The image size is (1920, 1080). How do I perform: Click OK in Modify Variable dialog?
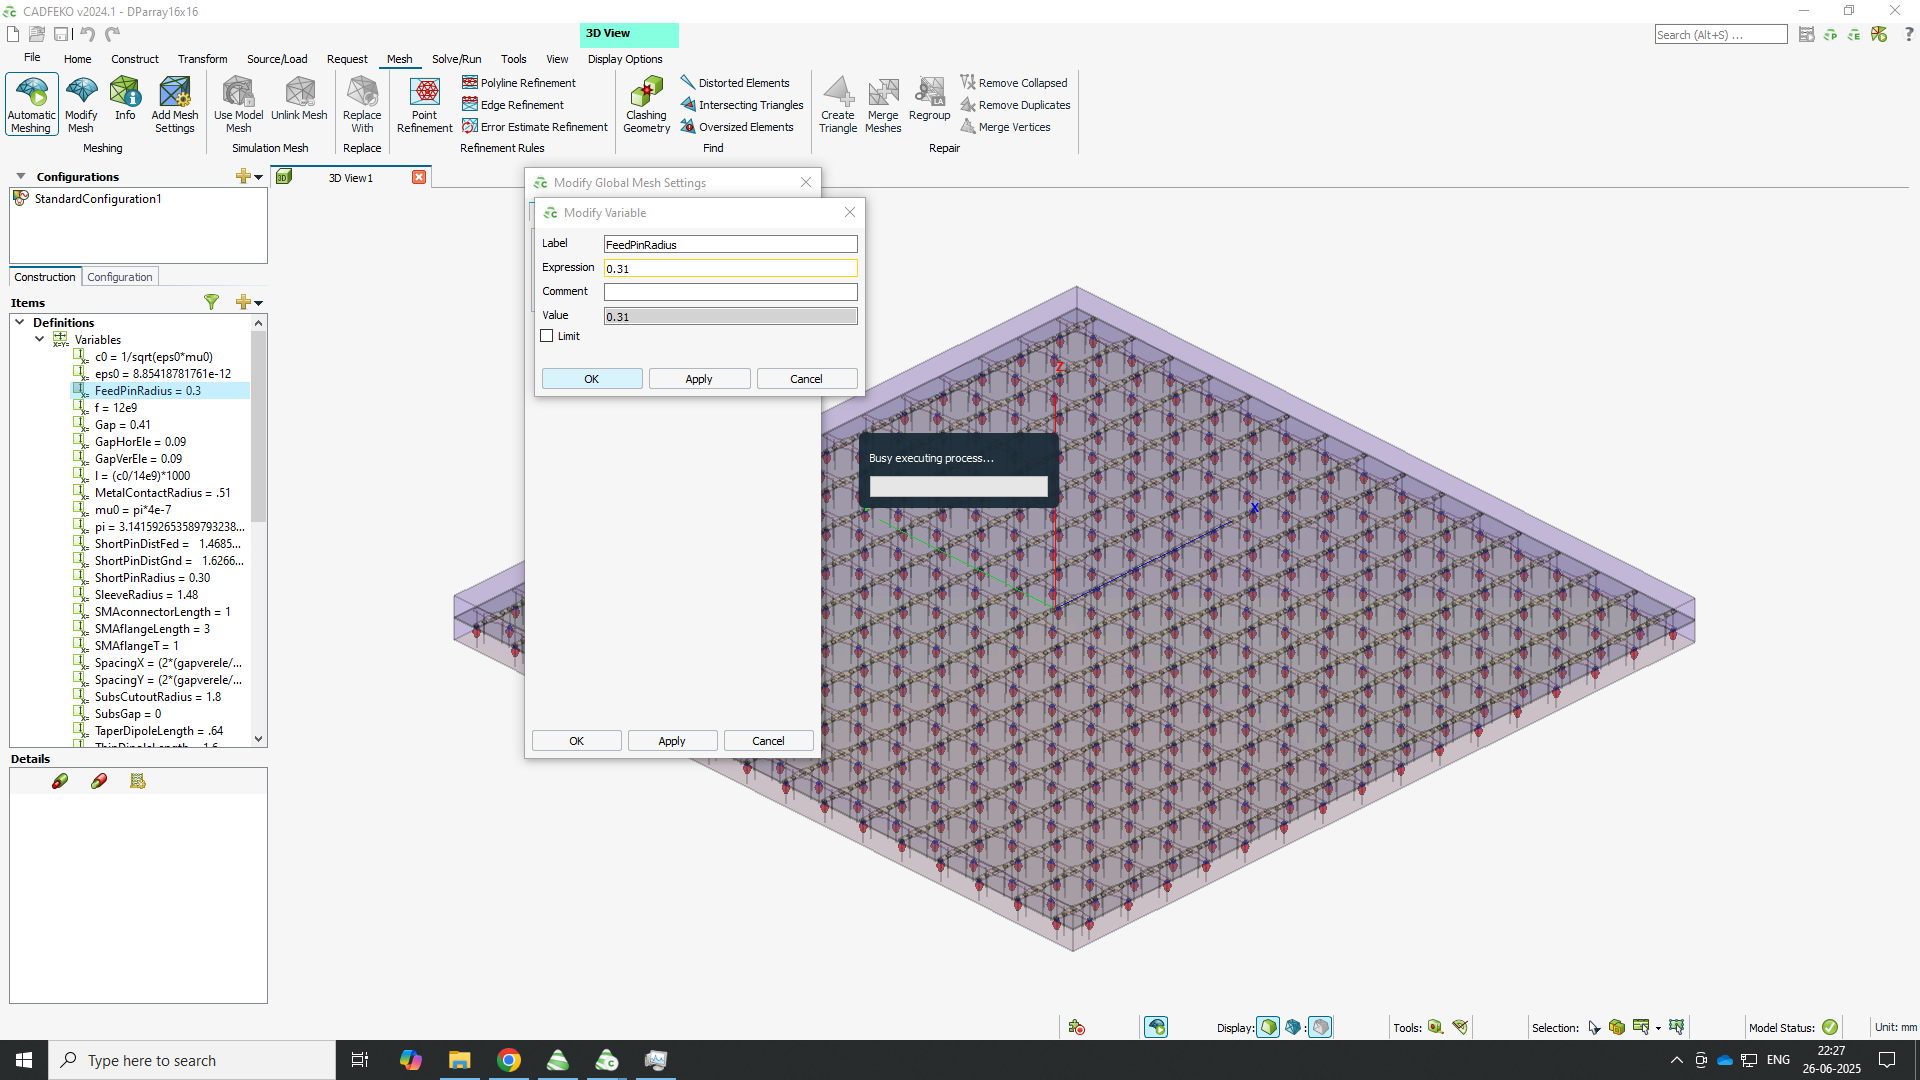(592, 379)
